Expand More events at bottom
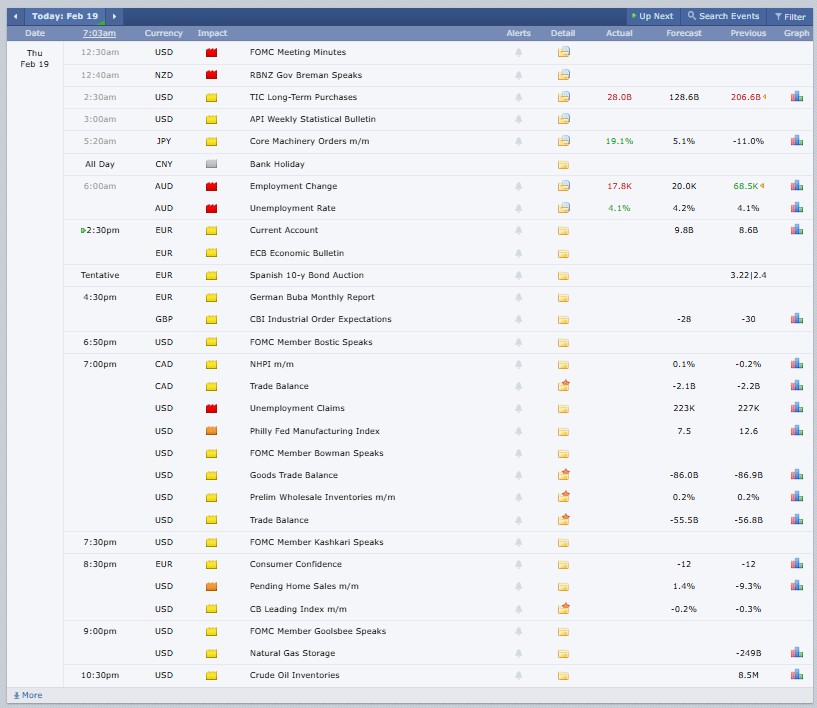817x708 pixels. (x=27, y=695)
